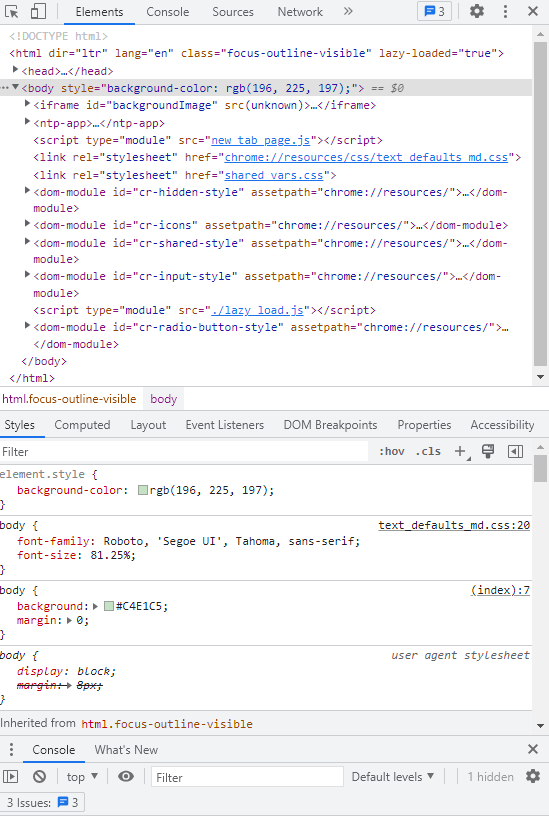The width and height of the screenshot is (549, 819).
Task: Open the top JavaScript context dropdown
Action: pos(83,777)
